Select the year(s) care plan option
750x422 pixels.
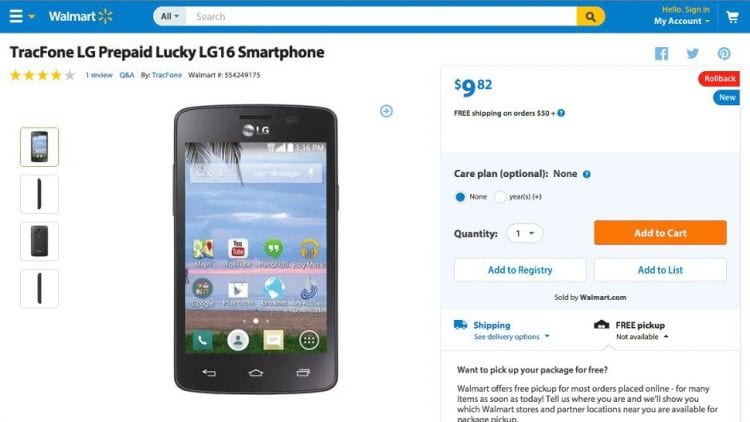500,197
